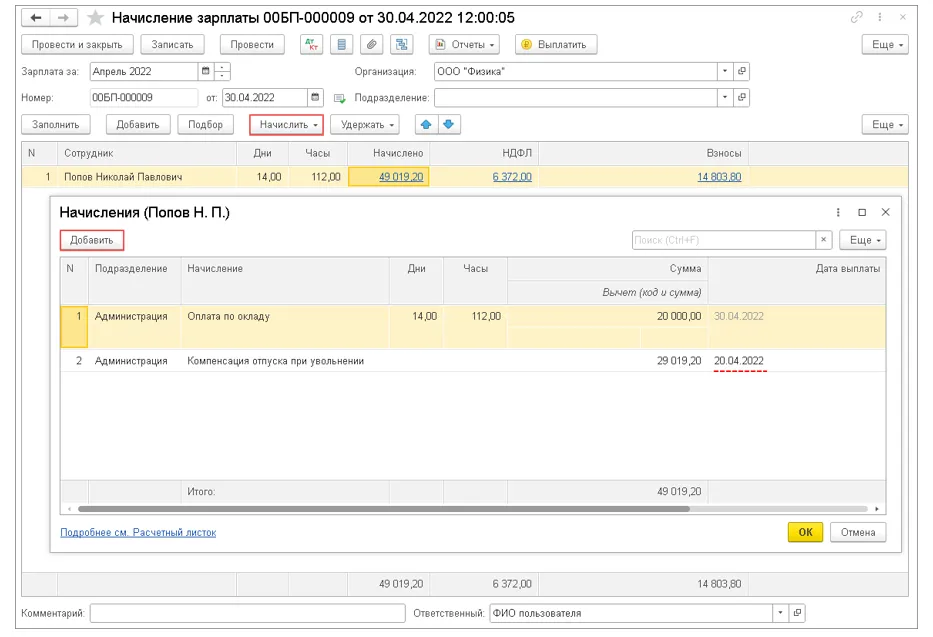Mark document as favorite with star icon

95,18
